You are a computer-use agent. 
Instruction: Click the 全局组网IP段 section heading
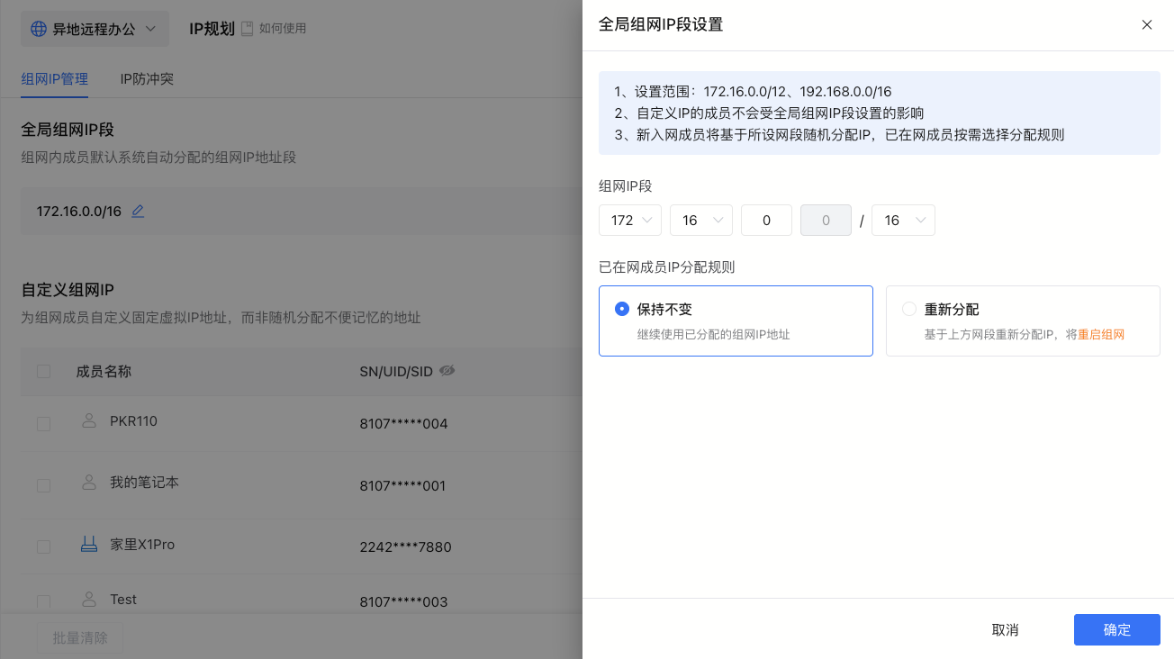pyautogui.click(x=67, y=130)
